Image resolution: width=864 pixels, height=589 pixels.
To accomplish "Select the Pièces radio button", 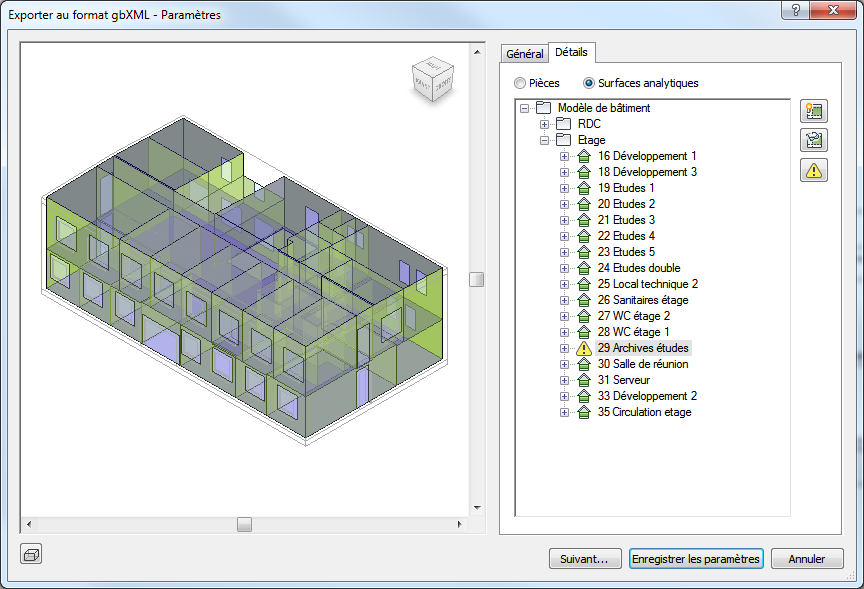I will point(520,83).
